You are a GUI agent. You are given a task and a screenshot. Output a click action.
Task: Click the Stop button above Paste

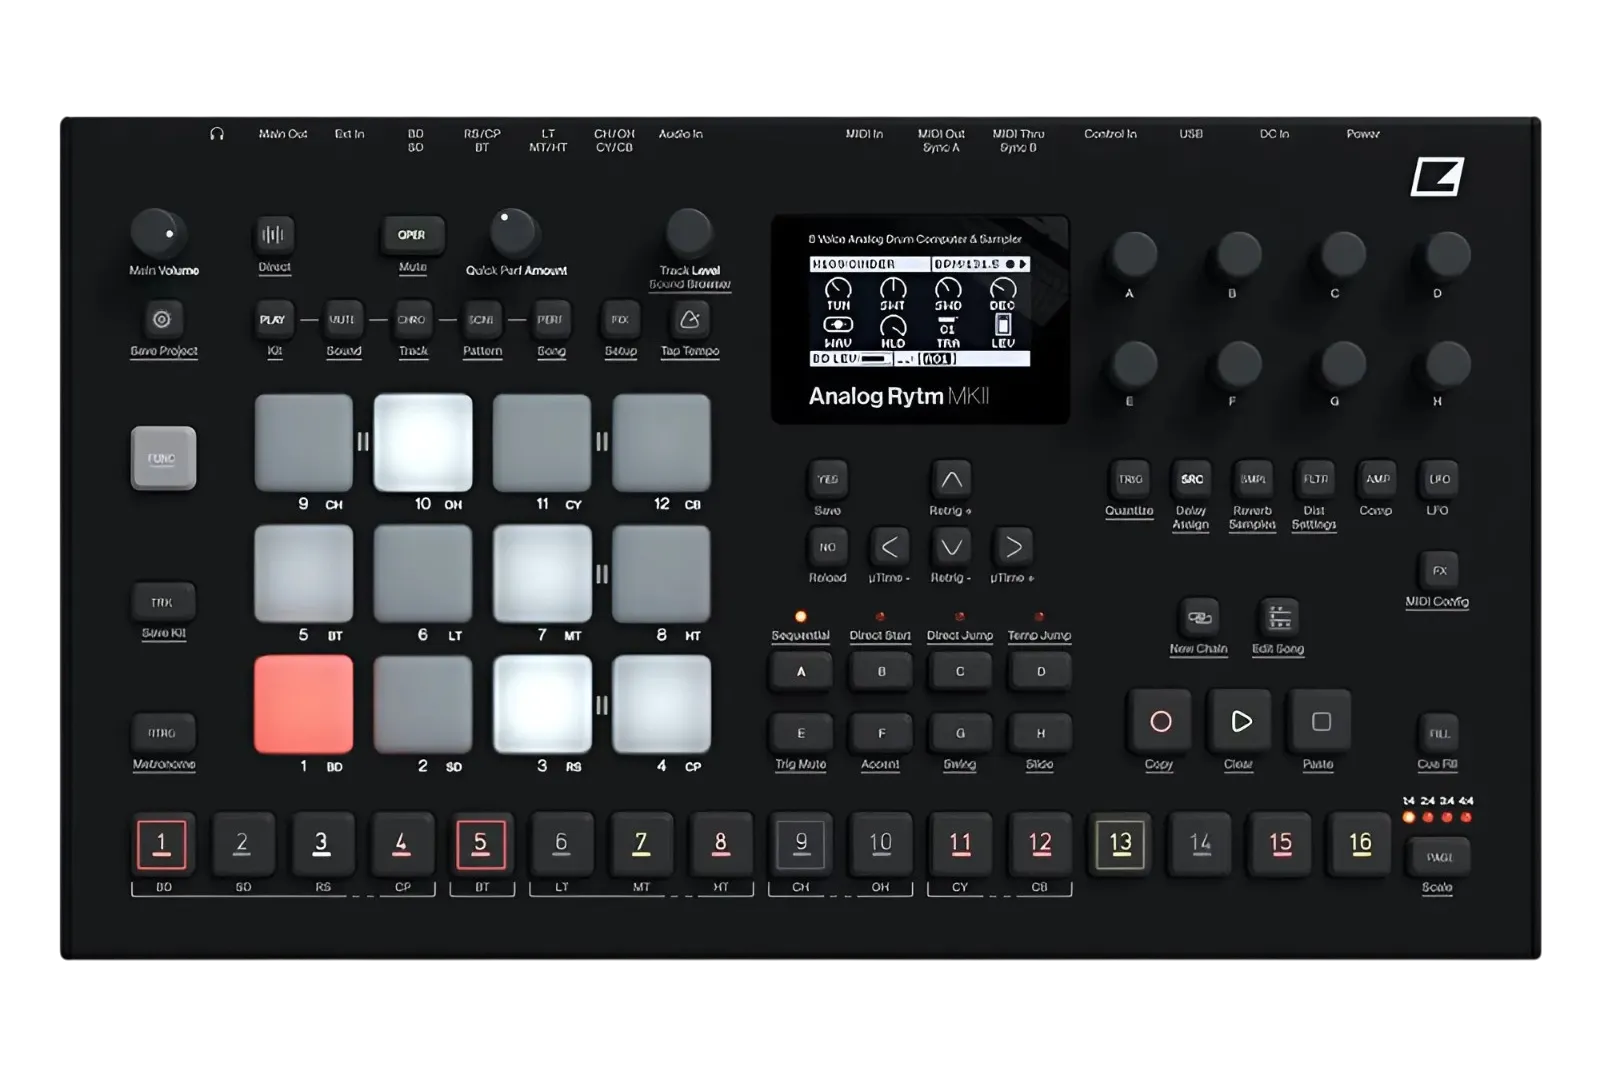pyautogui.click(x=1320, y=721)
